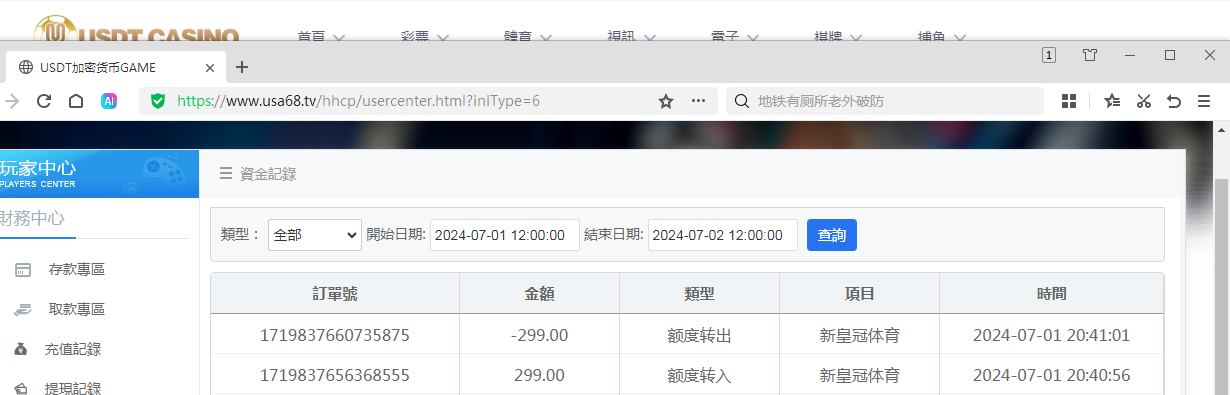Go to the browser home page icon
Screen dimensions: 1230x395
tap(76, 101)
